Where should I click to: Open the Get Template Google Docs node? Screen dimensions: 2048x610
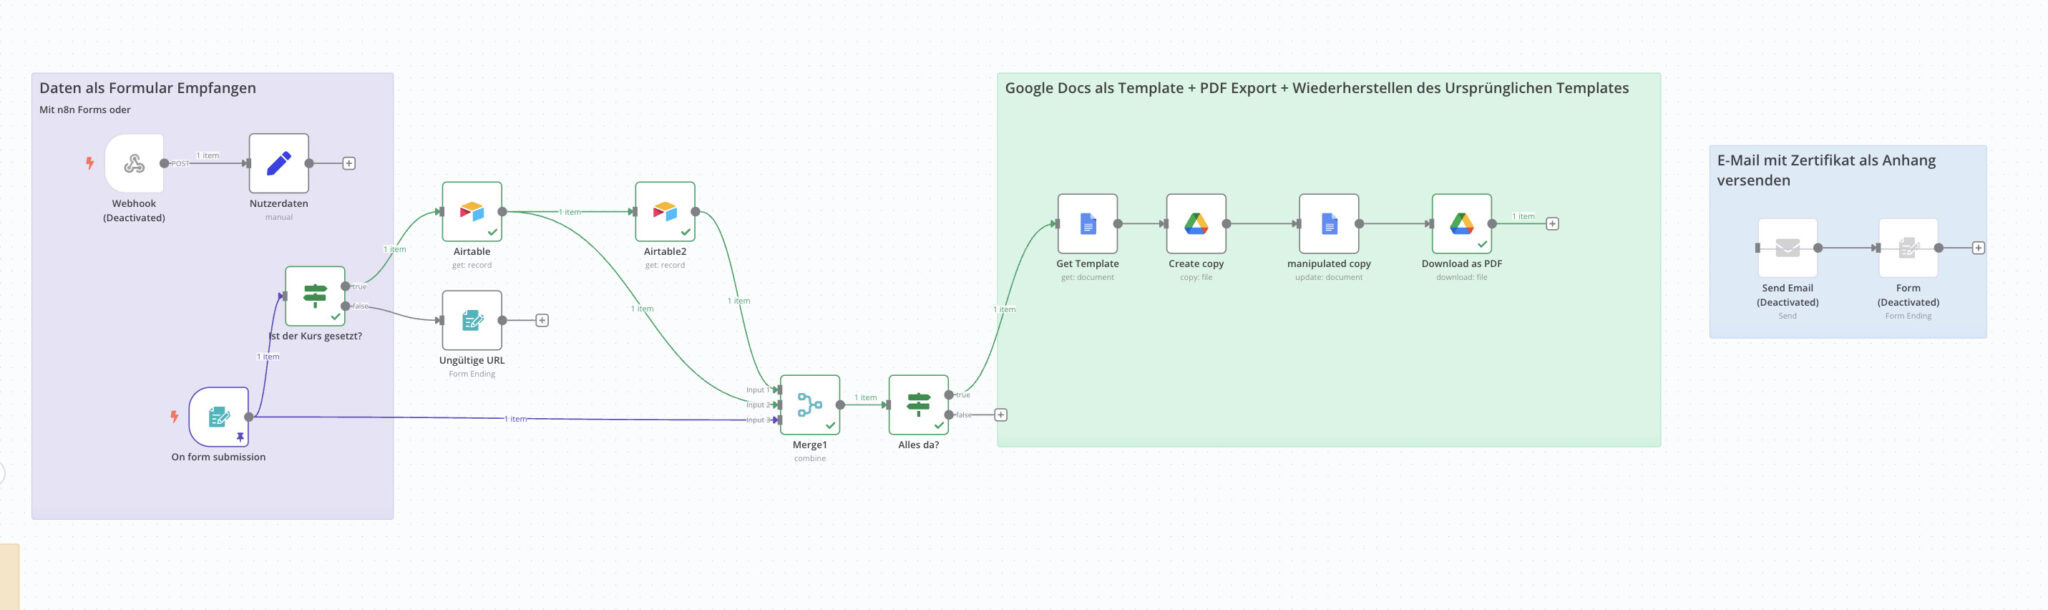click(1087, 224)
